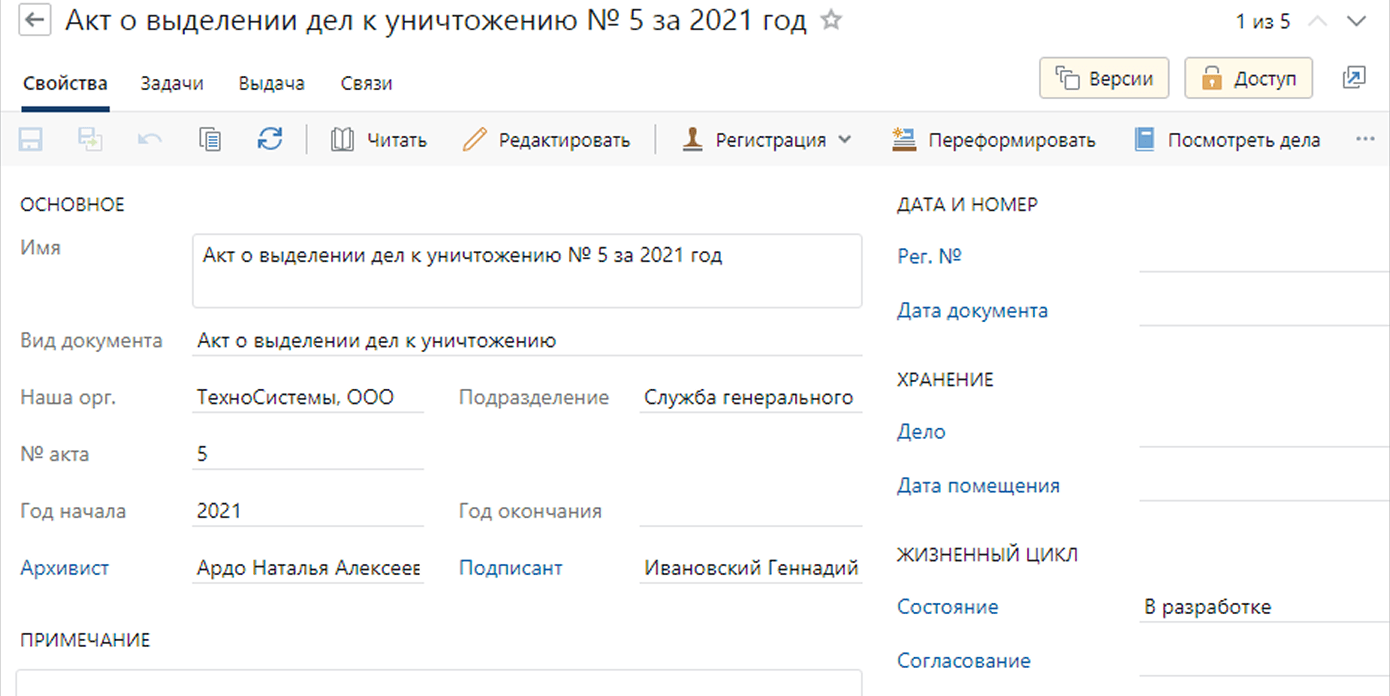Refresh the document card
This screenshot has height=696, width=1390.
click(x=270, y=140)
